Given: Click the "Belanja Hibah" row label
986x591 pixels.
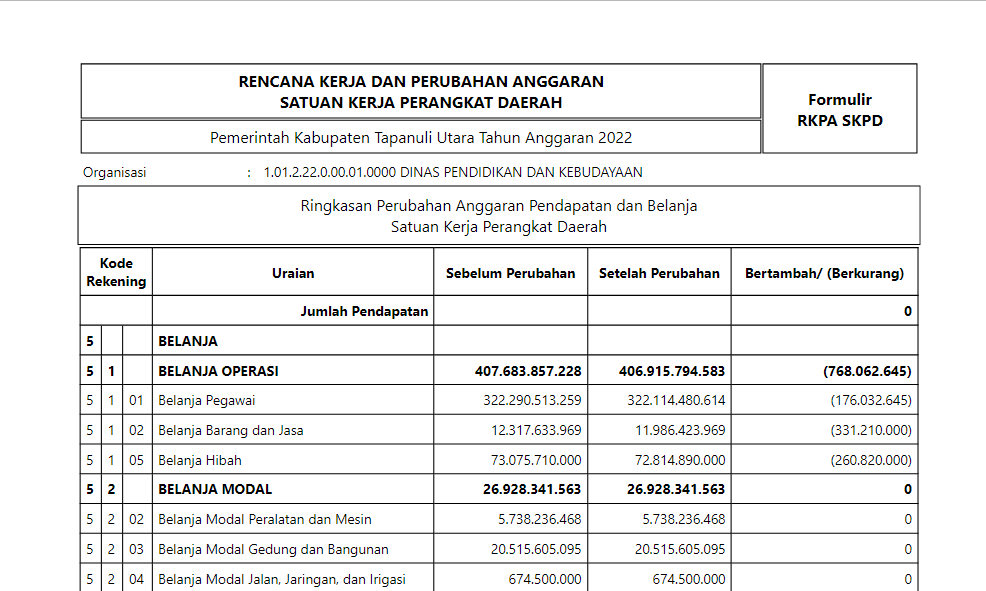Looking at the screenshot, I should [200, 460].
